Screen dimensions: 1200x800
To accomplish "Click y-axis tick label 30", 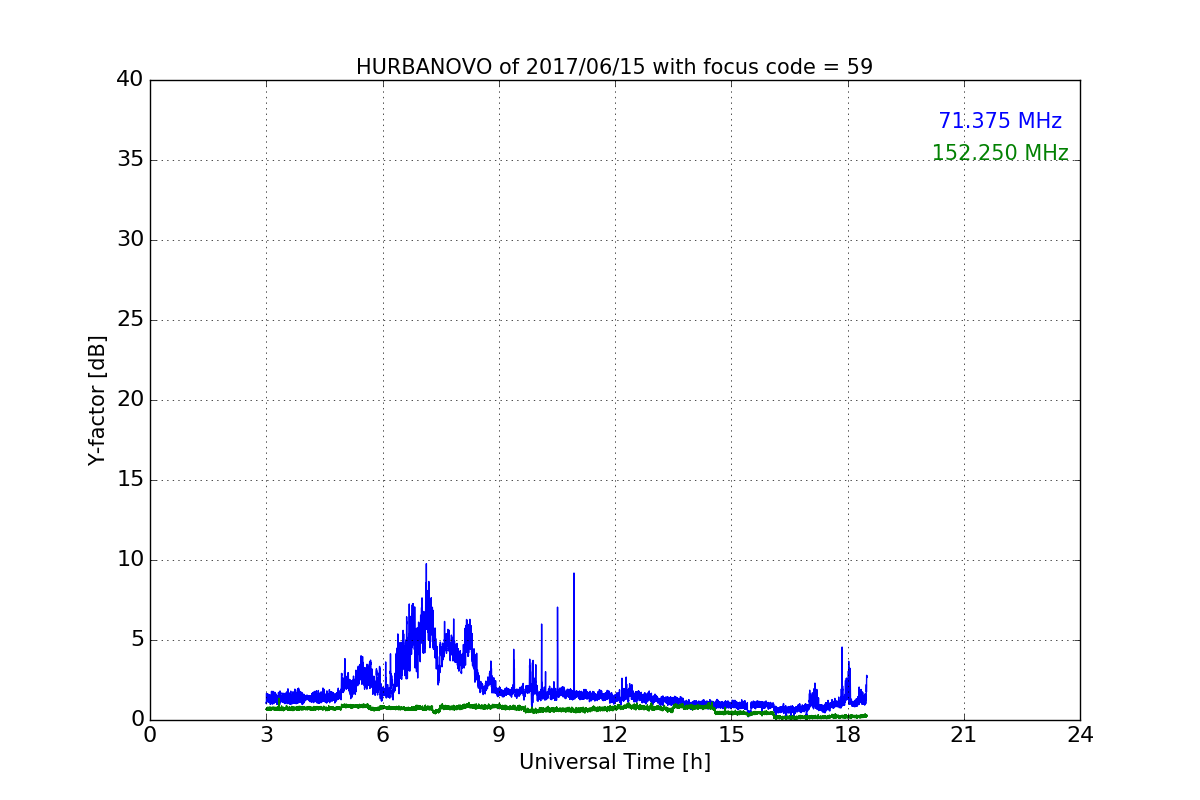I will point(130,240).
